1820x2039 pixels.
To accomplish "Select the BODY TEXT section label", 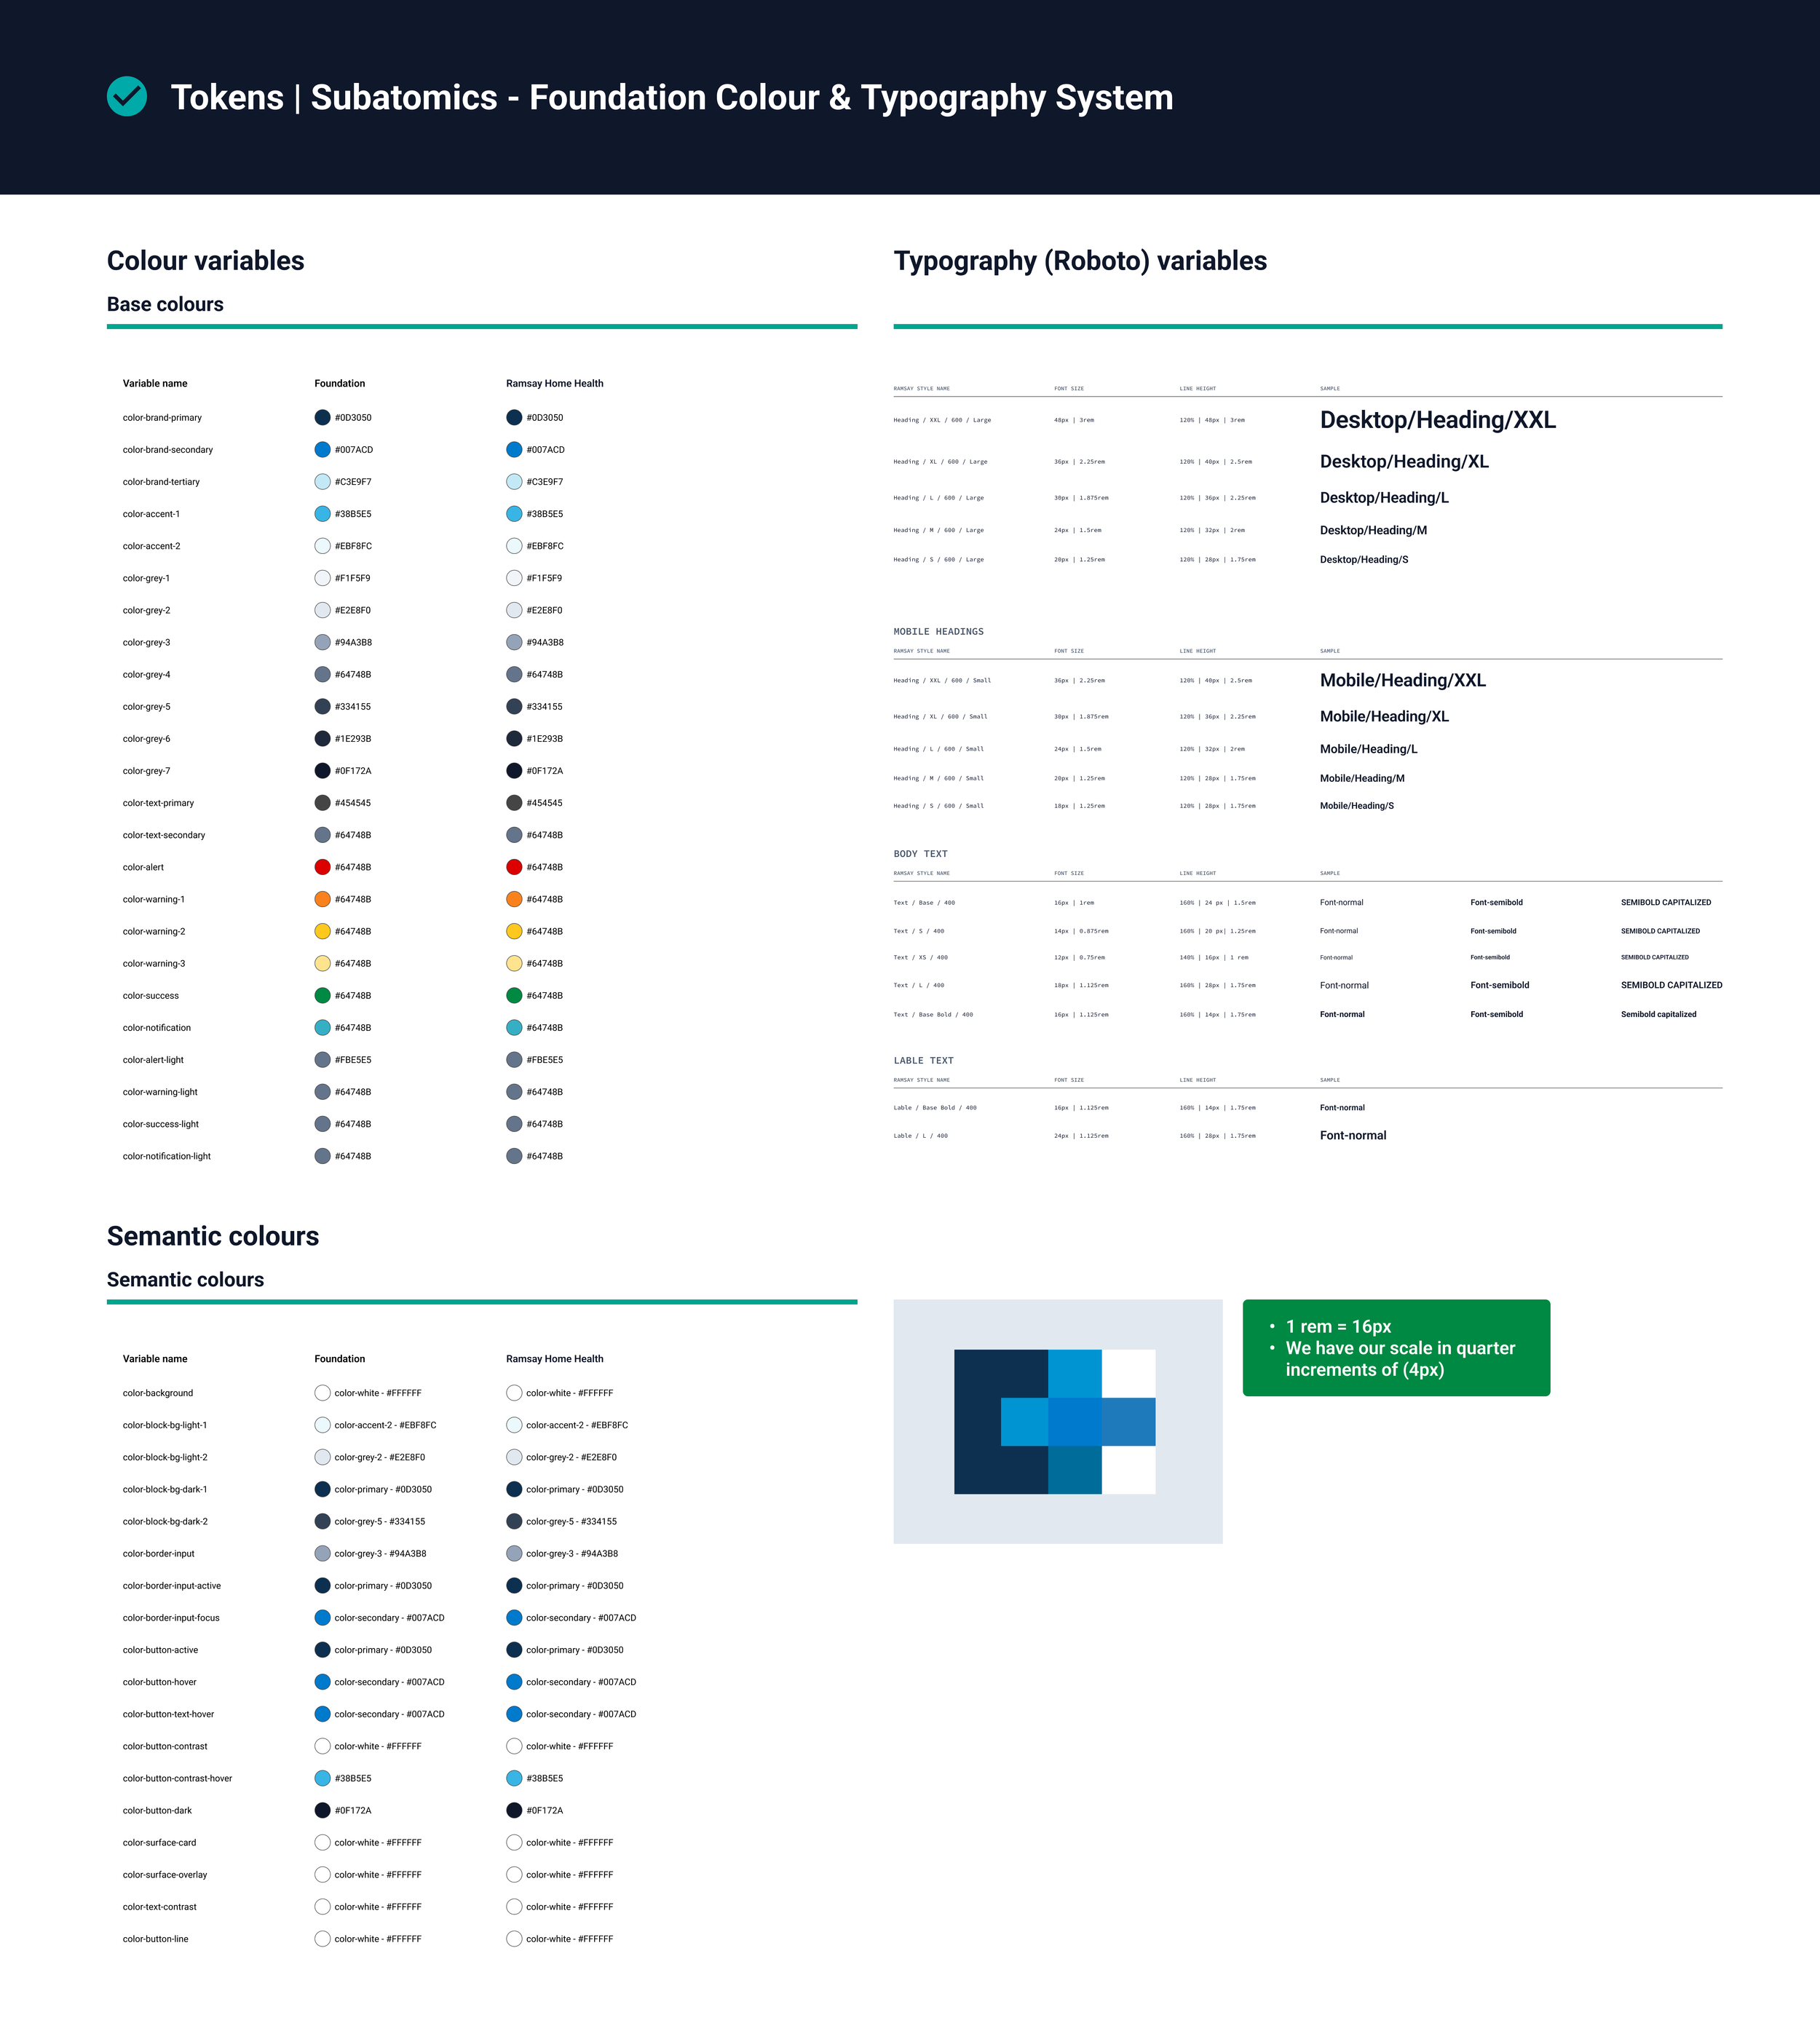I will pyautogui.click(x=920, y=854).
